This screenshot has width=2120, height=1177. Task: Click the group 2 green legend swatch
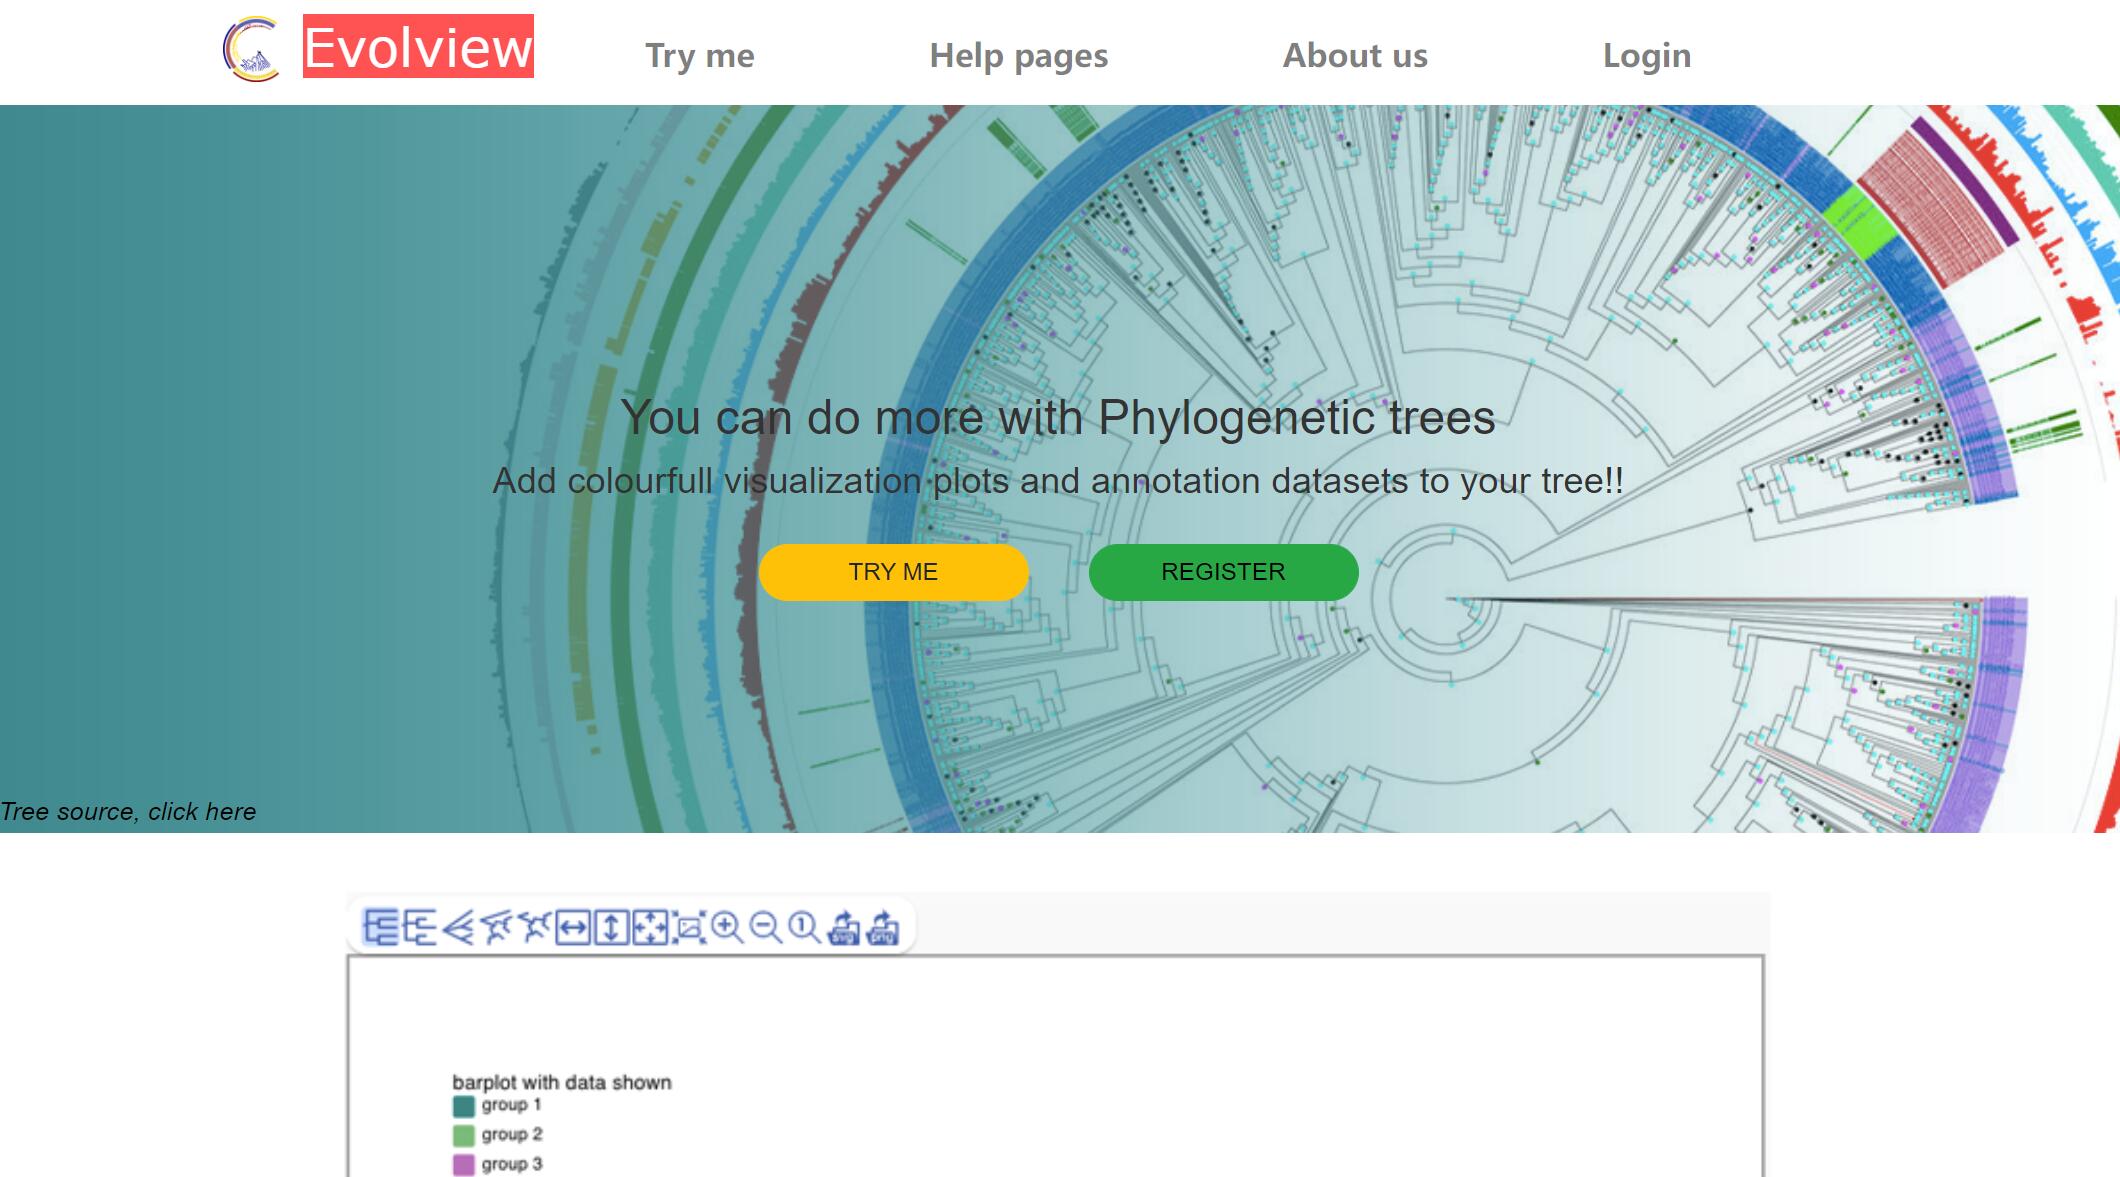click(x=463, y=1136)
